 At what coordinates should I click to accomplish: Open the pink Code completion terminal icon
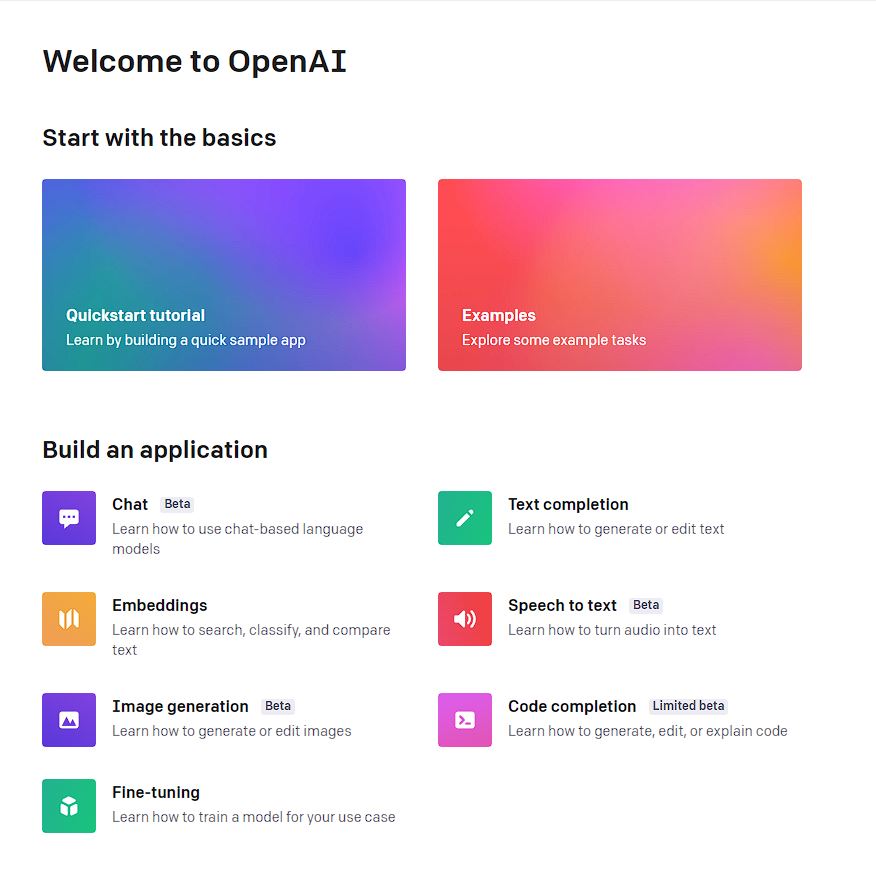pyautogui.click(x=465, y=720)
